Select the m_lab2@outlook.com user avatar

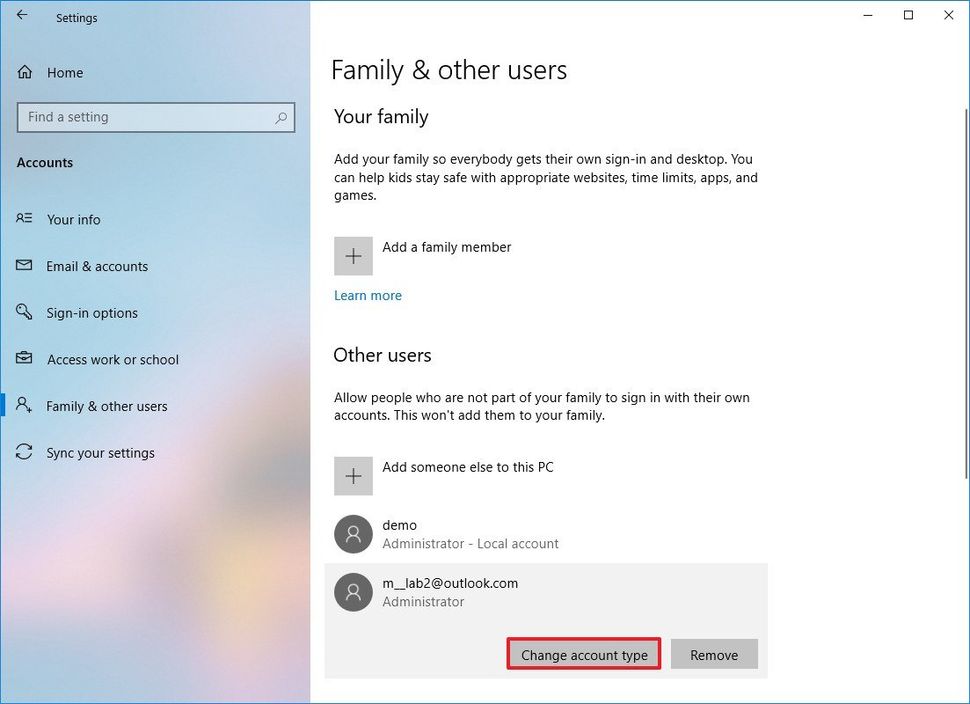coord(353,592)
